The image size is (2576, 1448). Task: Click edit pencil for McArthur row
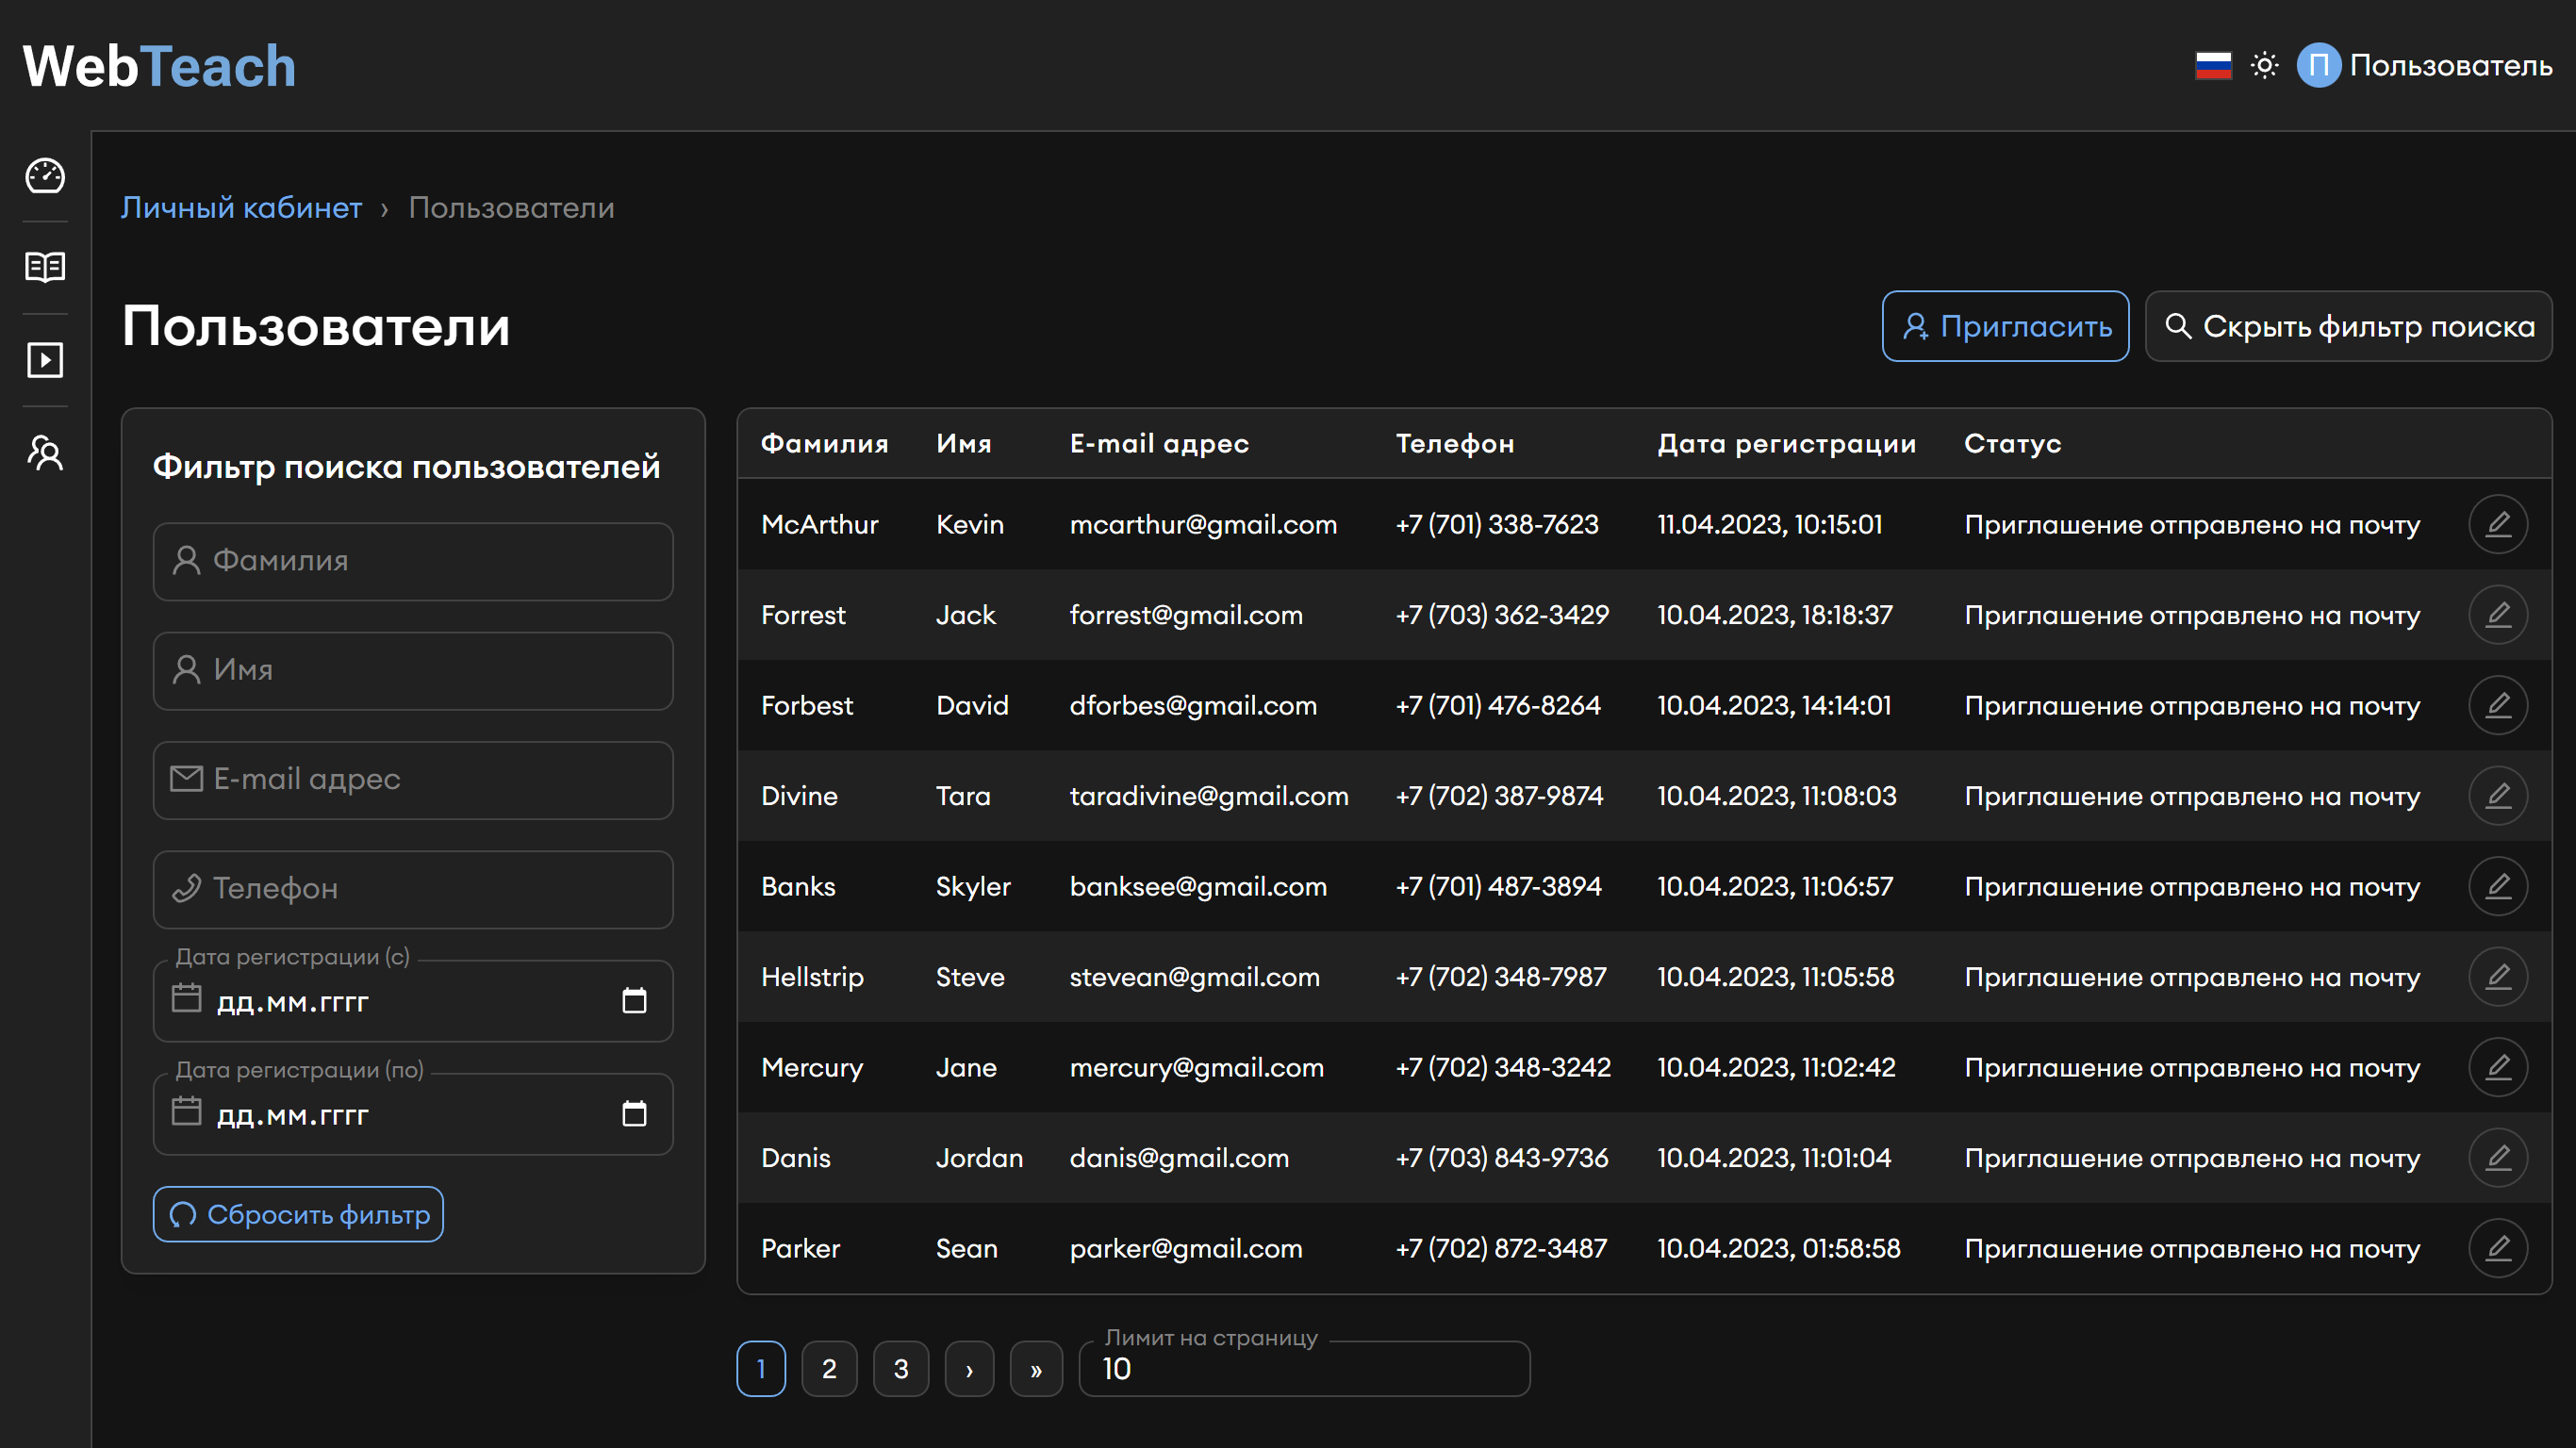click(x=2497, y=524)
